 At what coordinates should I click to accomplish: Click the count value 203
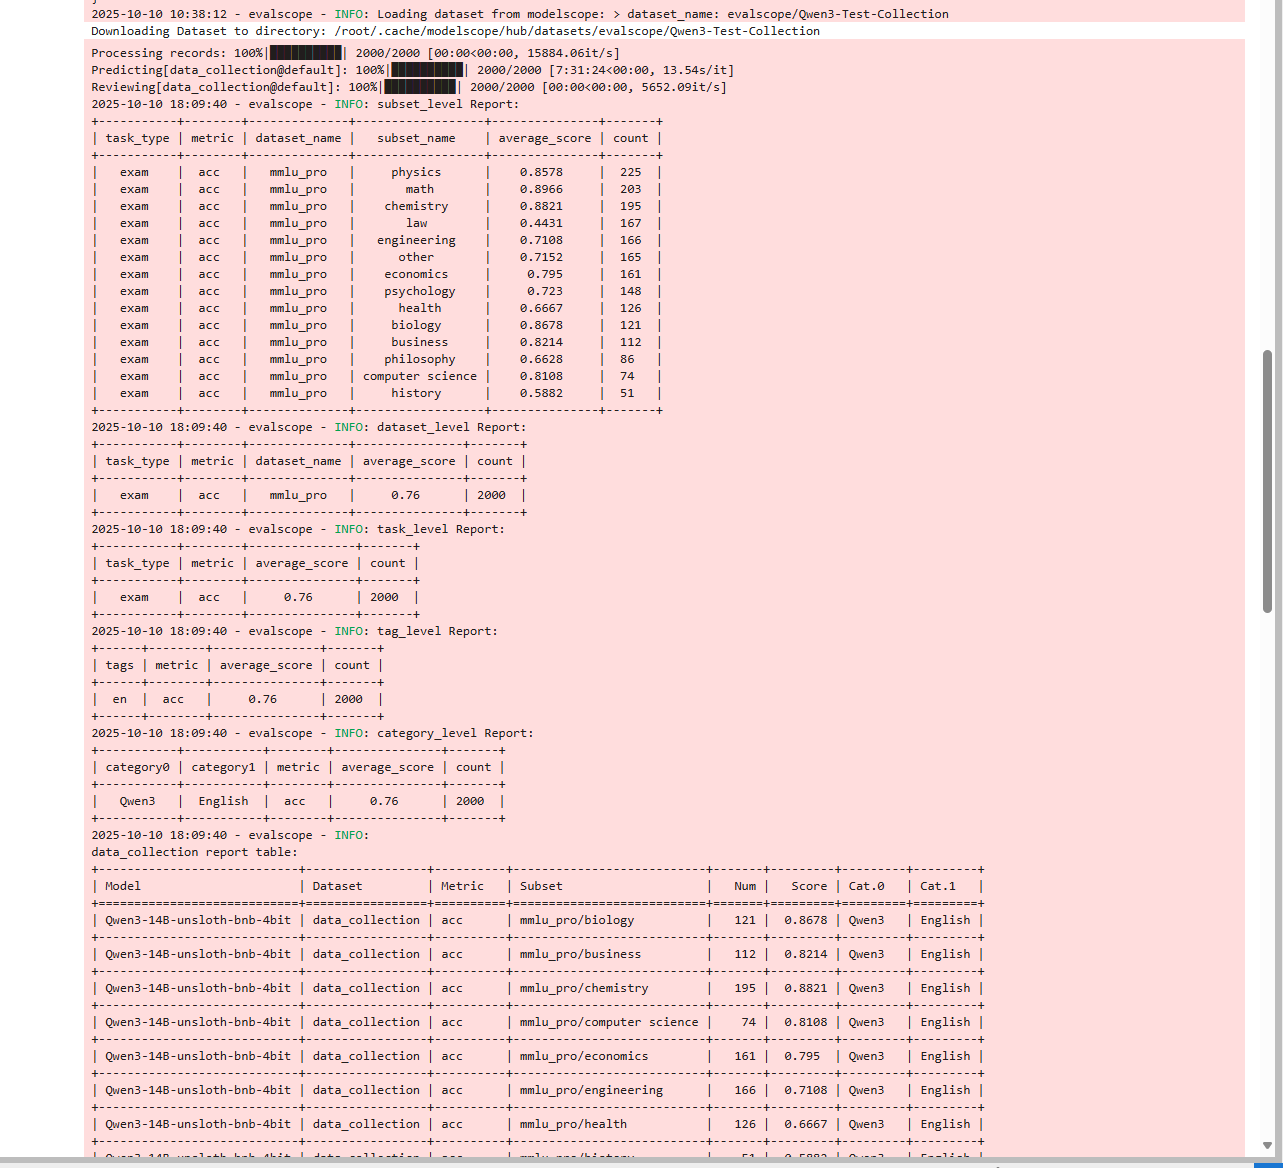pyautogui.click(x=630, y=189)
